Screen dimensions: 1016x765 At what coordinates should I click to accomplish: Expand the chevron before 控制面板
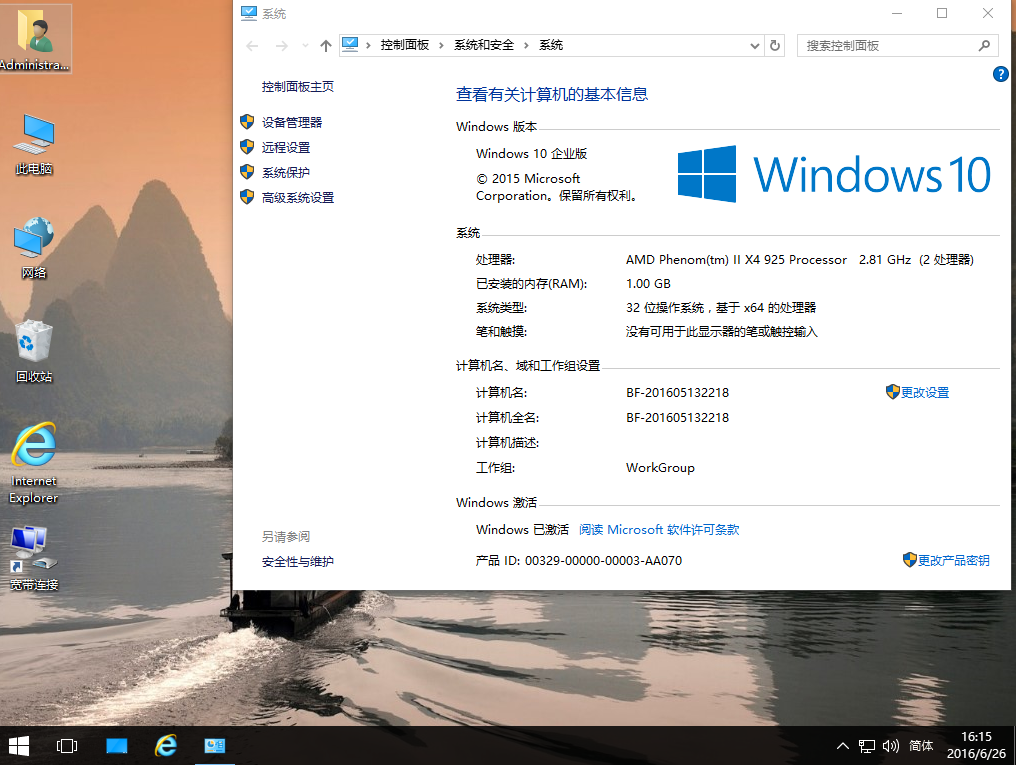pyautogui.click(x=368, y=45)
